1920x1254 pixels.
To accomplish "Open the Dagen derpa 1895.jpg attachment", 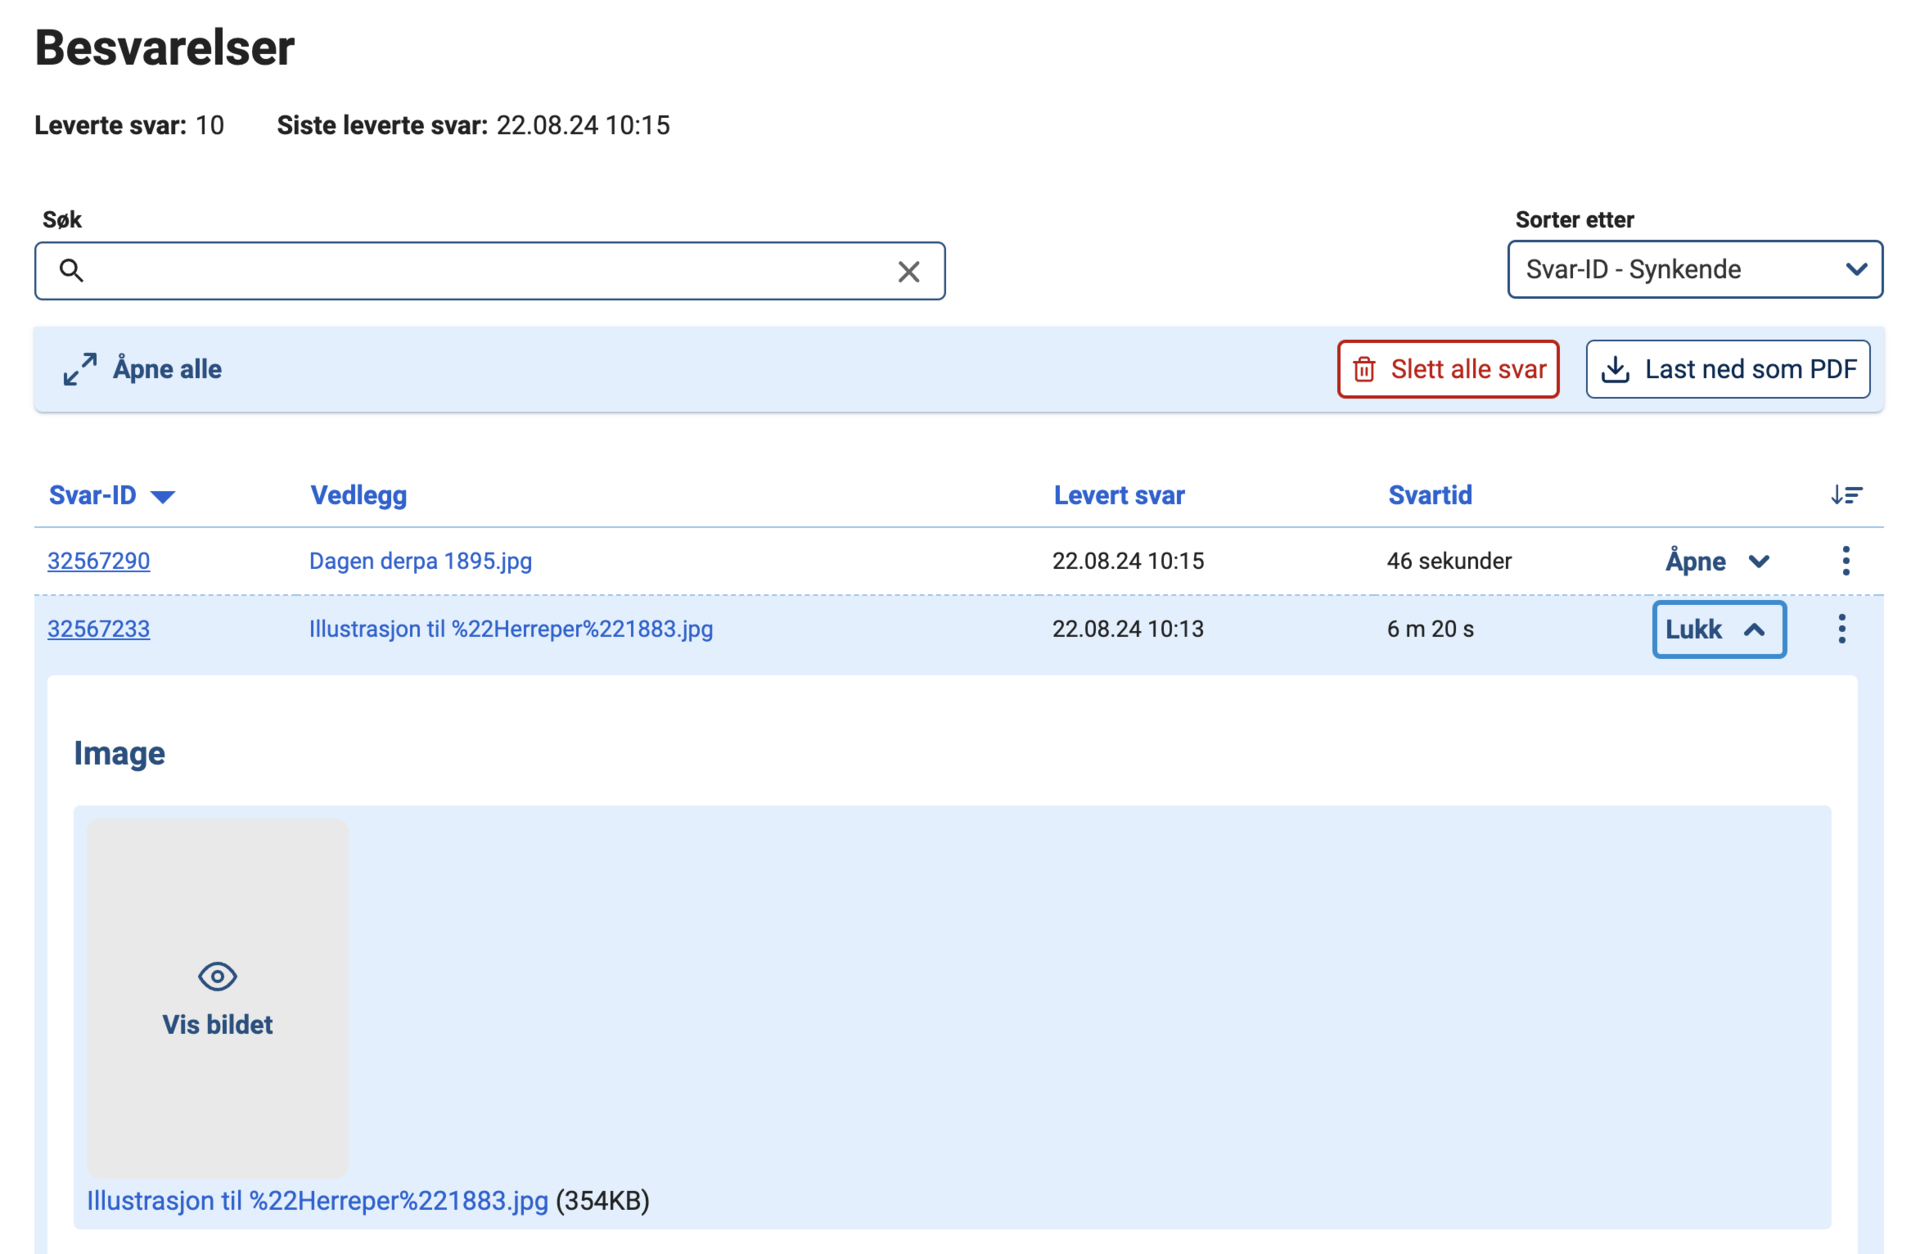I will pyautogui.click(x=420, y=561).
